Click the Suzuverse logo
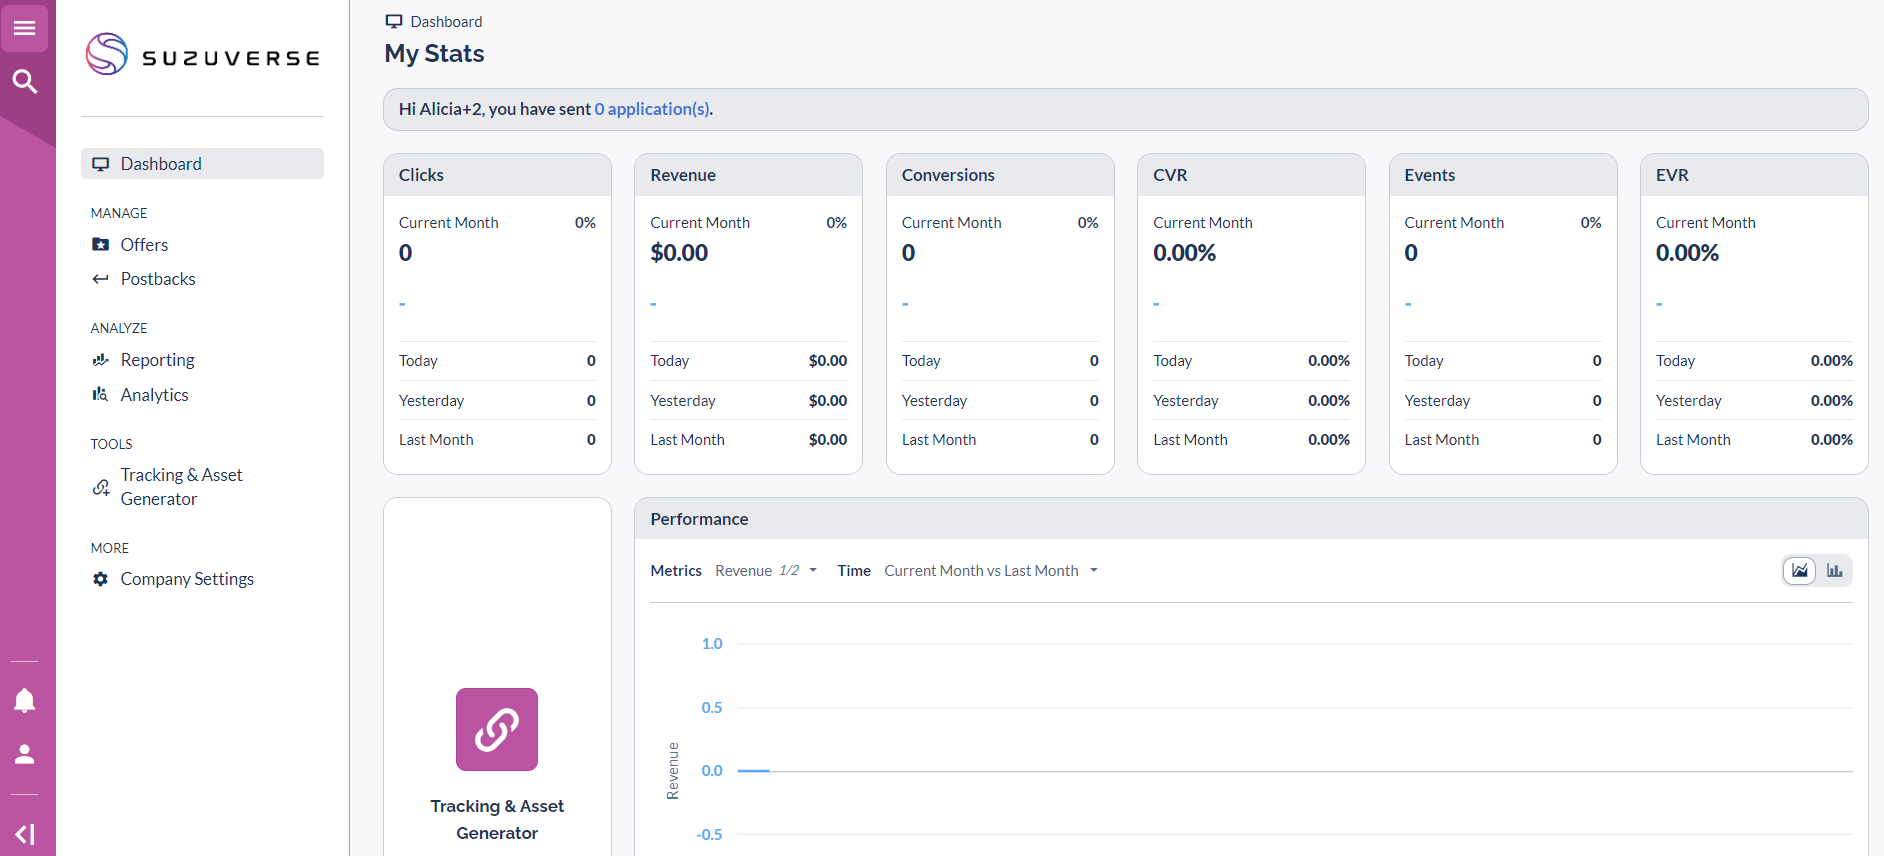Screen dimensions: 1884x856 tap(203, 55)
